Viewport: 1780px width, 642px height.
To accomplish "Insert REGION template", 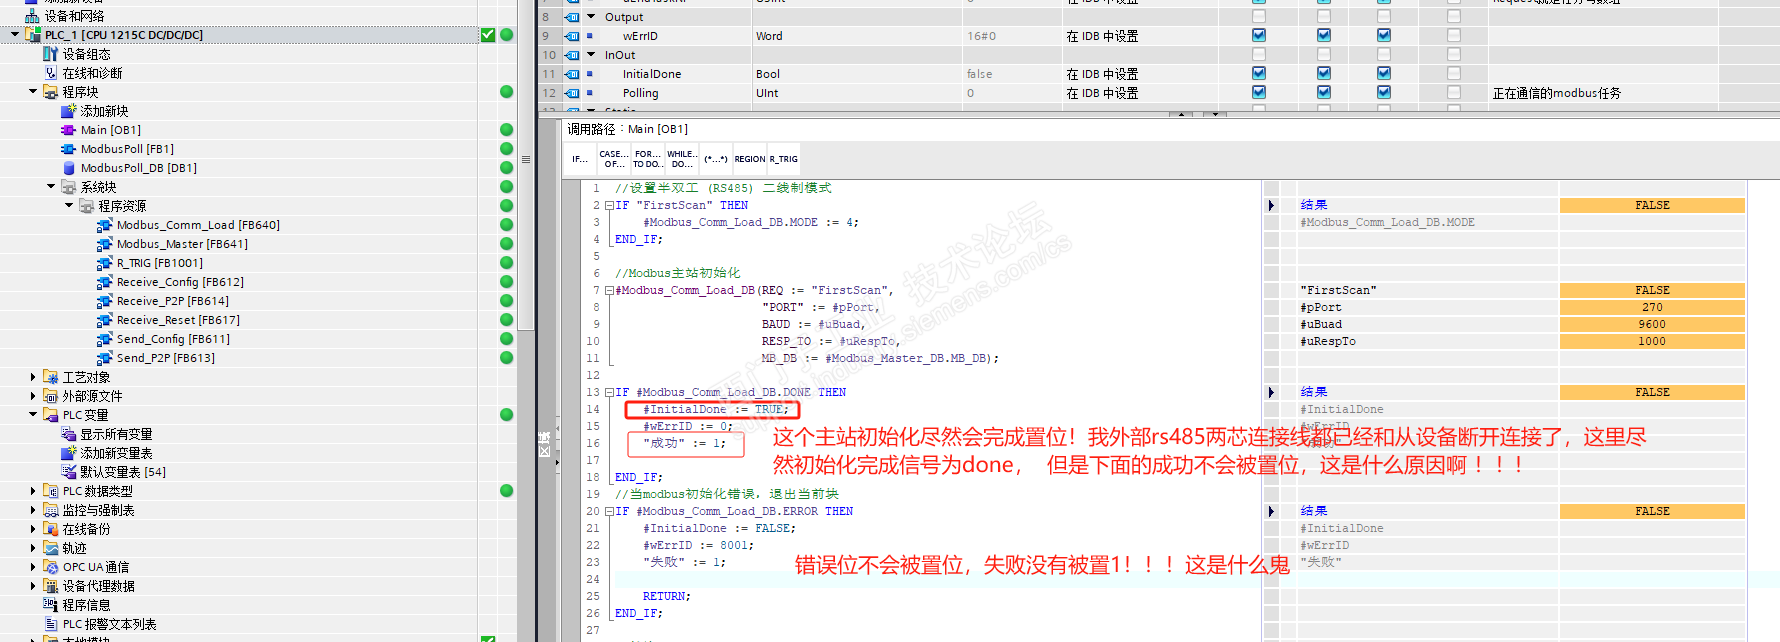I will pos(750,159).
